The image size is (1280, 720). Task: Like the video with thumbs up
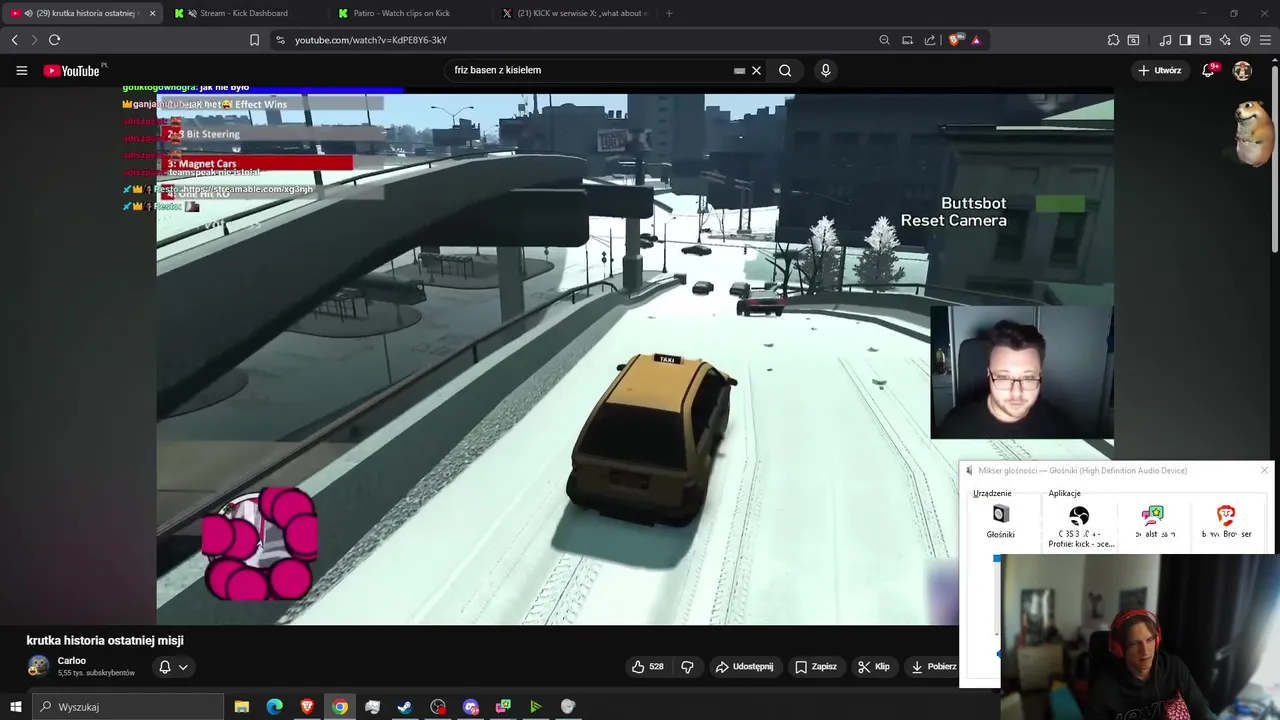647,667
